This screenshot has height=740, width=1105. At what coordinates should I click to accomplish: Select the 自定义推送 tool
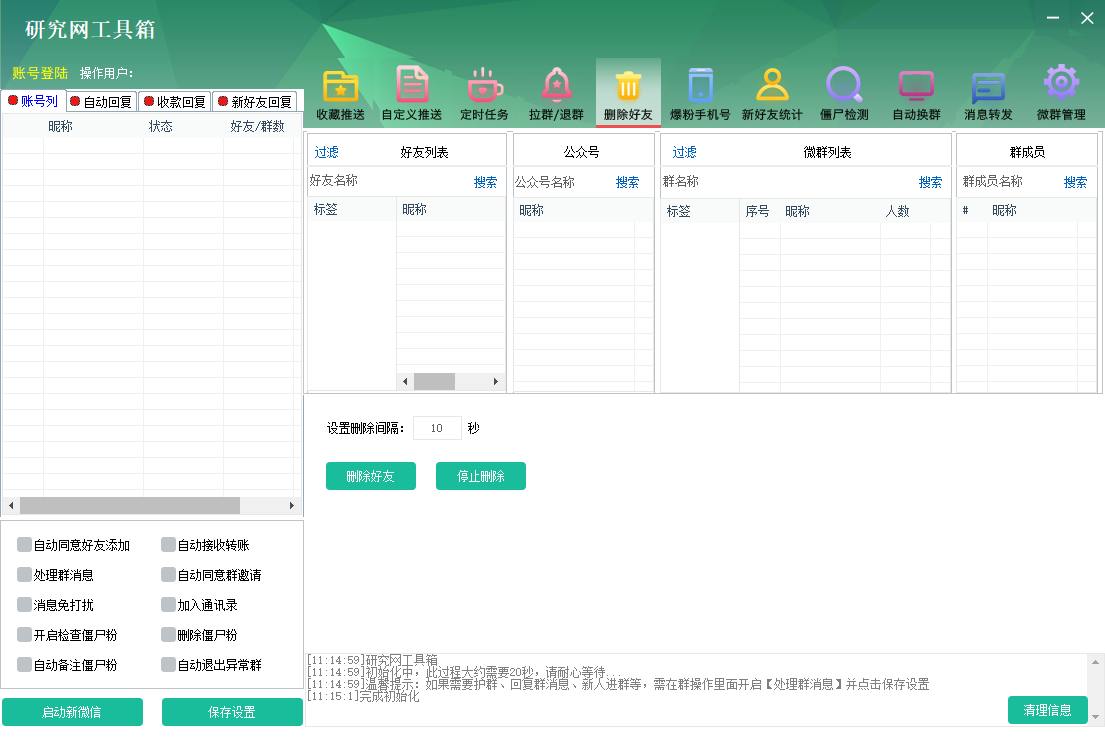pos(413,91)
